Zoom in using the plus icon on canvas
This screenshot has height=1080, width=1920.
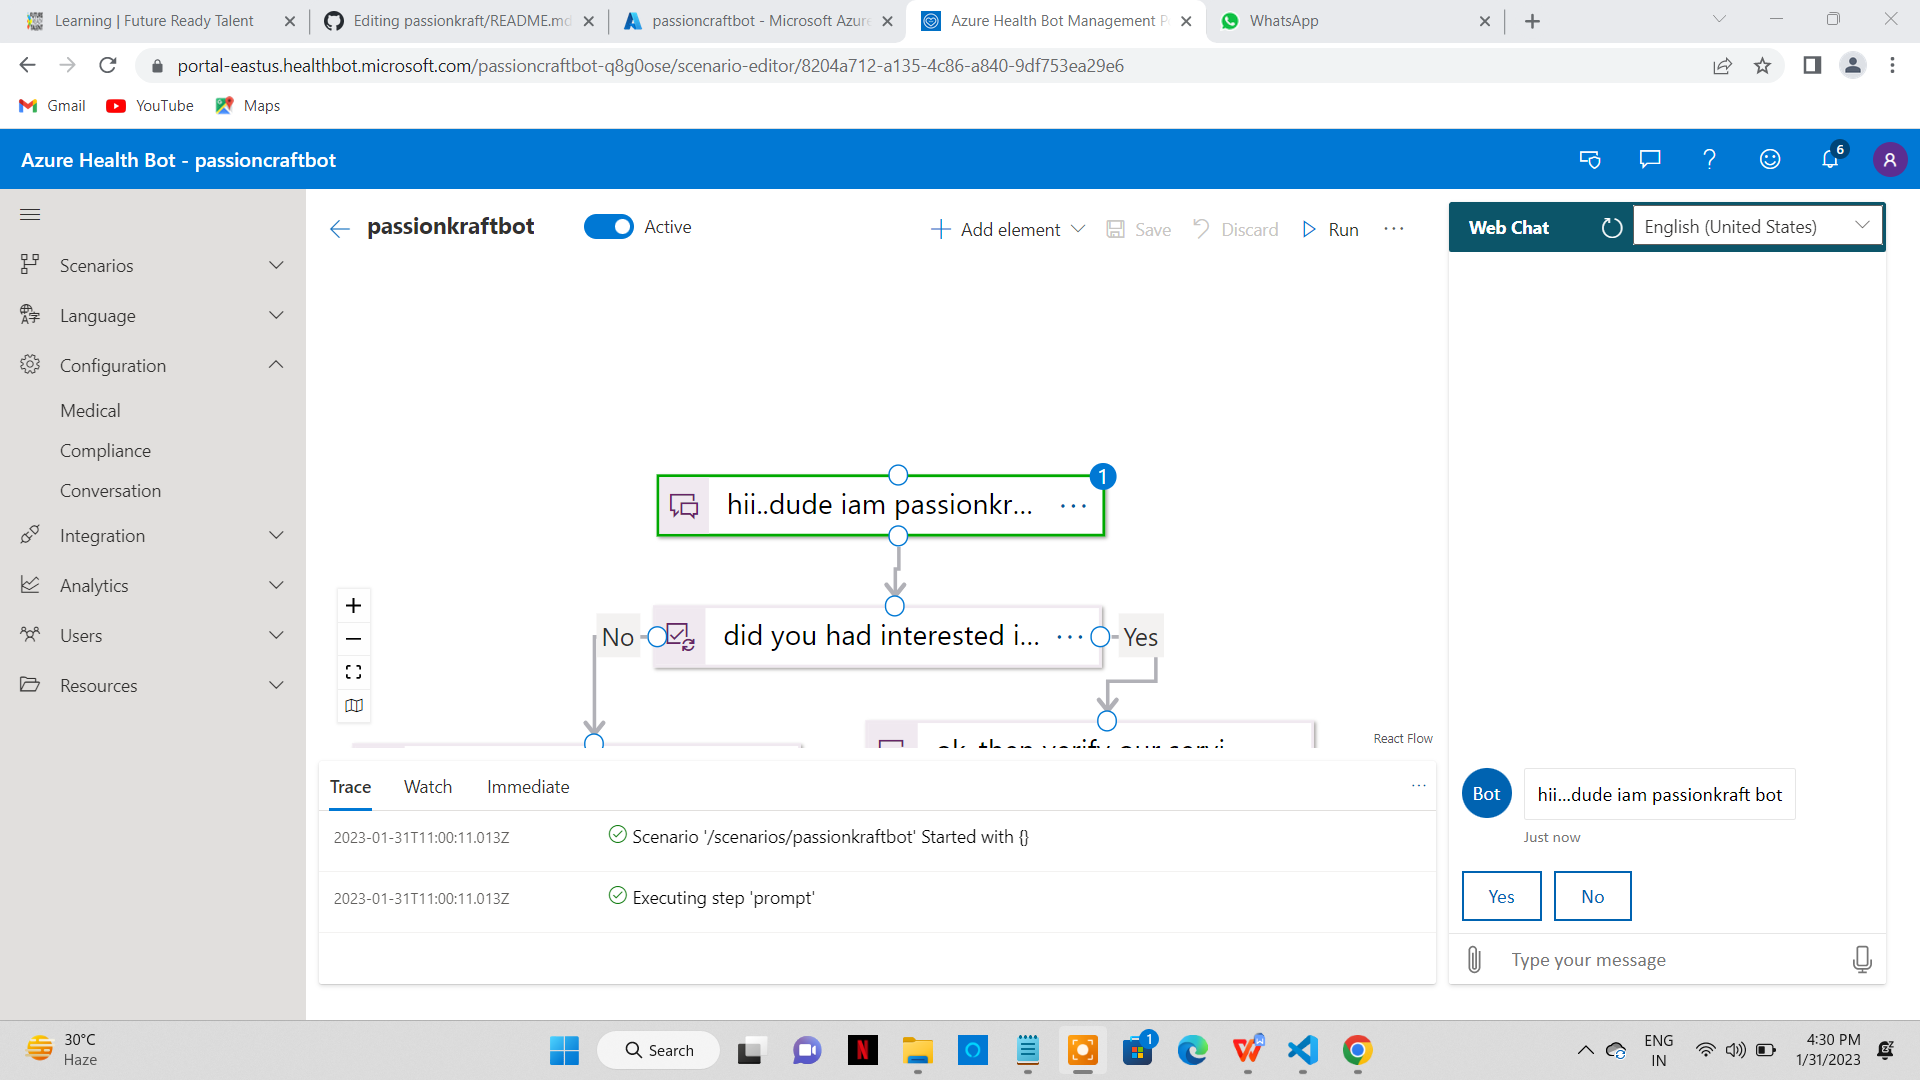pyautogui.click(x=353, y=605)
